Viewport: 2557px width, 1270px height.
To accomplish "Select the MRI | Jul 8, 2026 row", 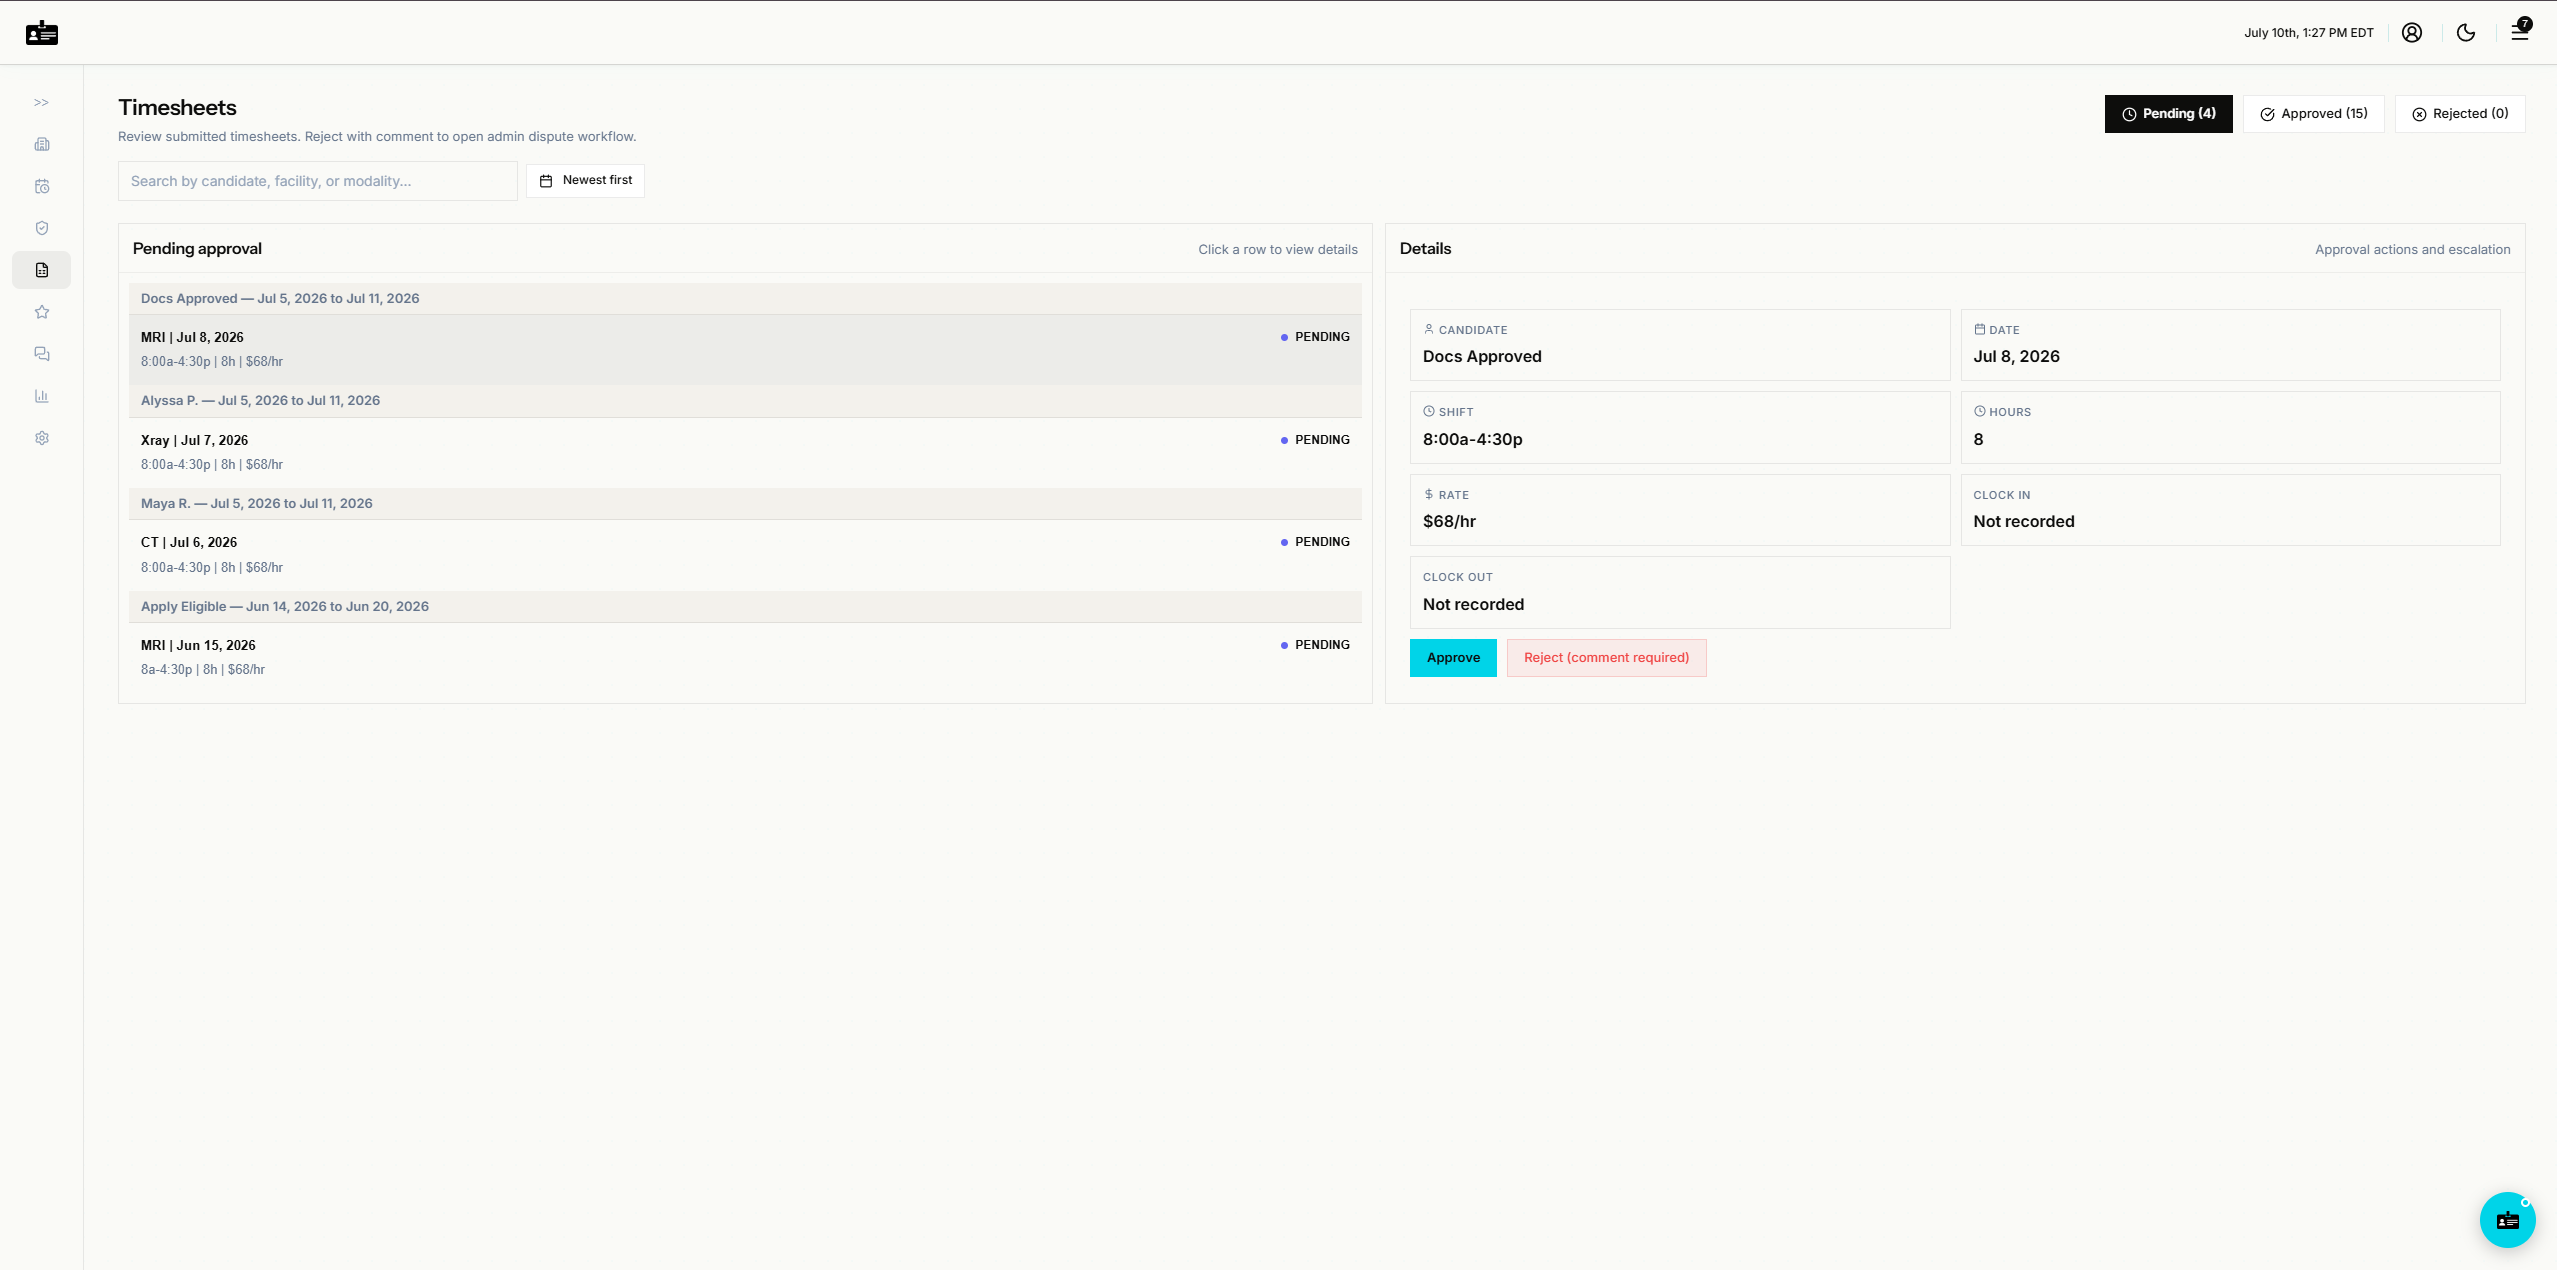I will point(745,350).
